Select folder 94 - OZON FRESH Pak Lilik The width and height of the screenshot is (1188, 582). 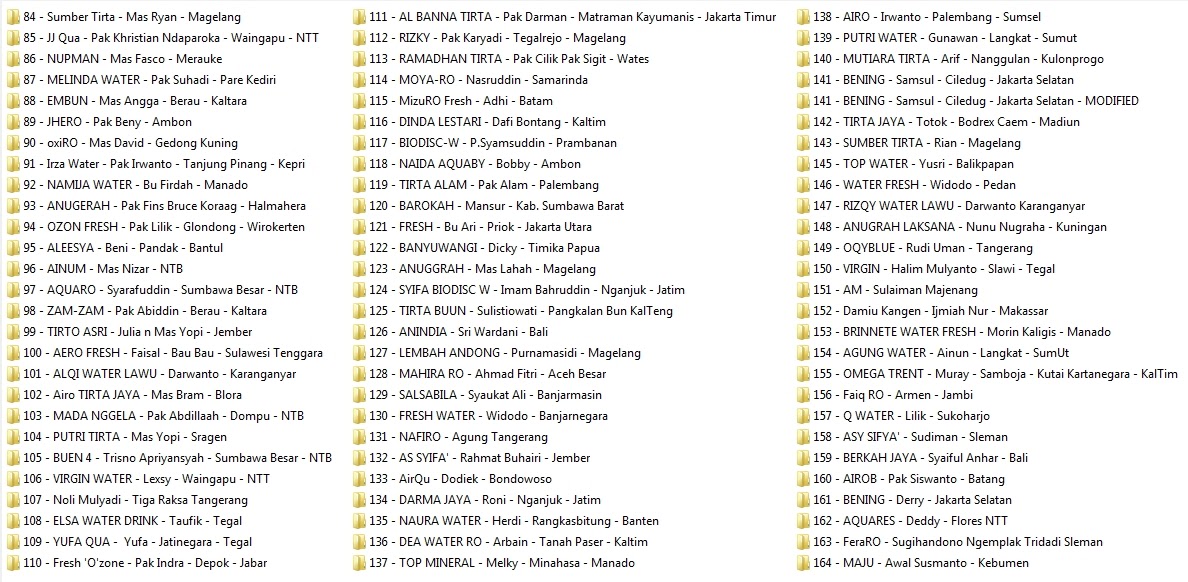click(156, 227)
